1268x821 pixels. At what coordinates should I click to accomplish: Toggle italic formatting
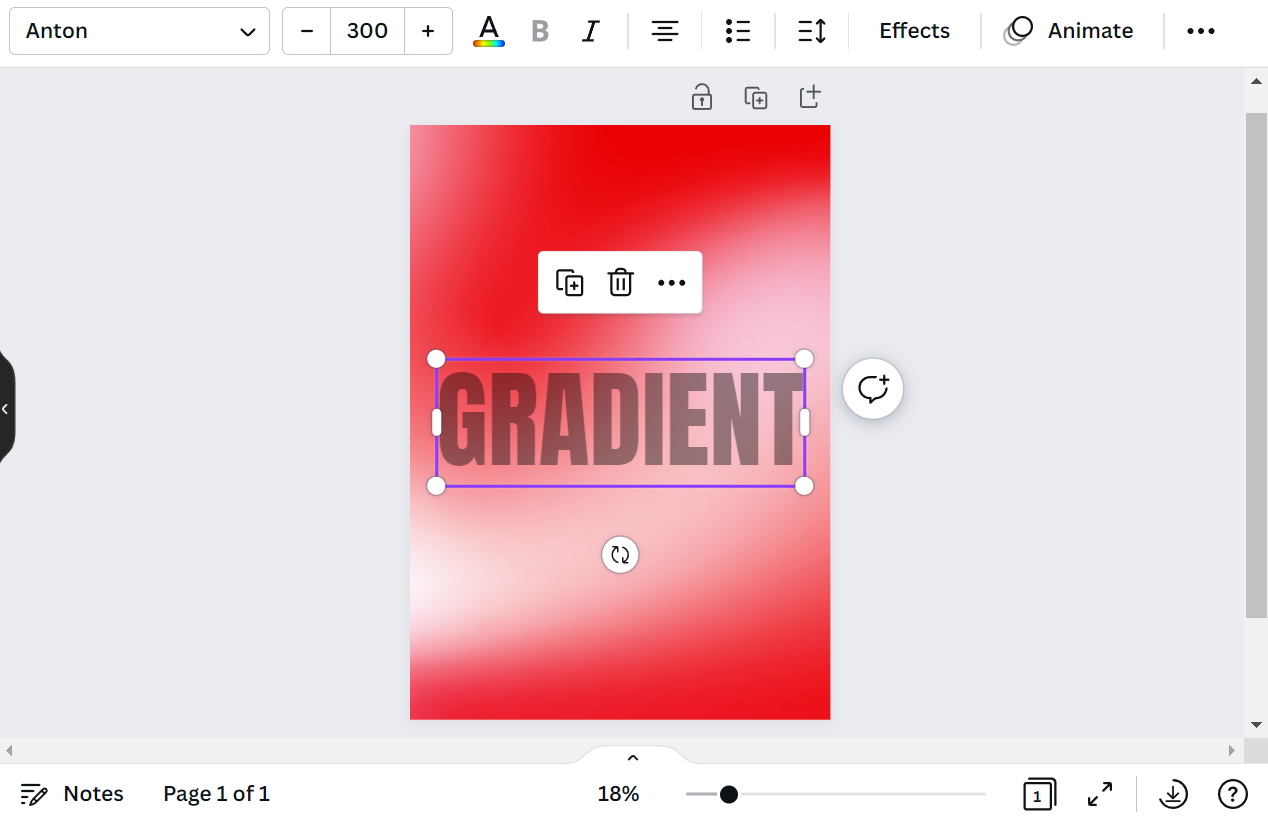tap(591, 31)
